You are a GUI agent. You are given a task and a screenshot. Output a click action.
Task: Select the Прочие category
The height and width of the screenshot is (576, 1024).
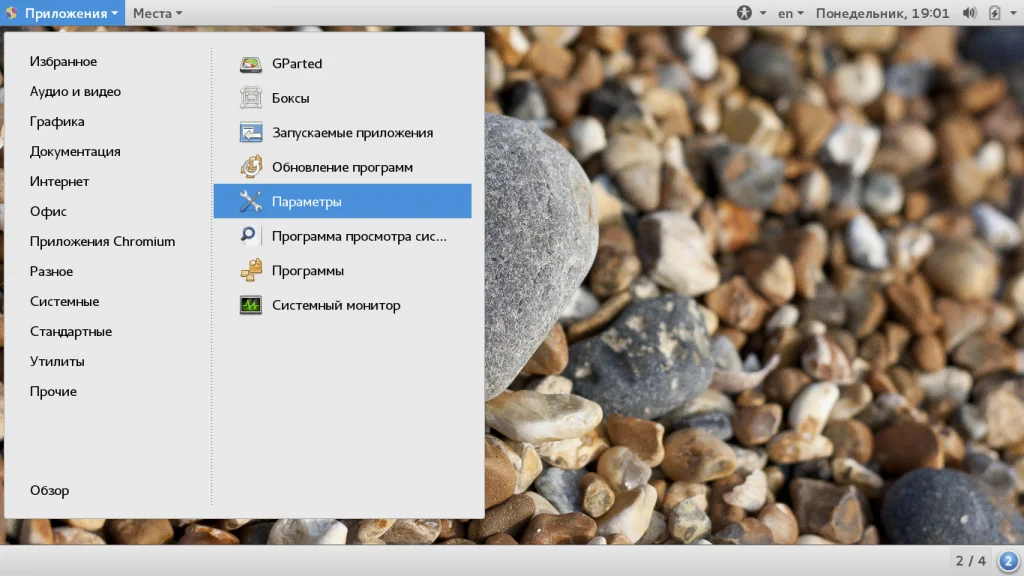coord(53,392)
